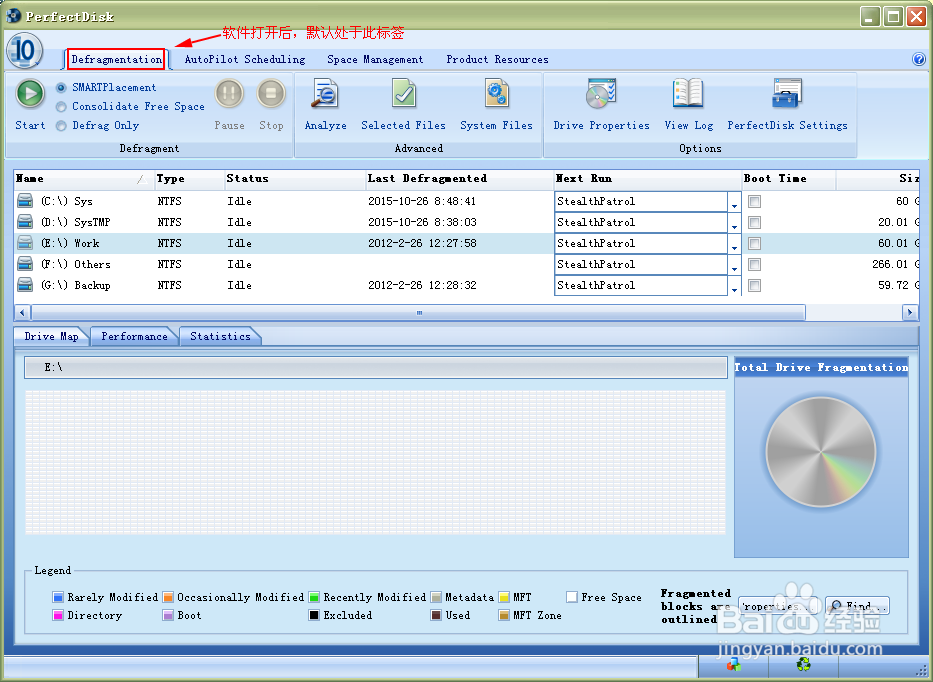The image size is (933, 682).
Task: Open the Product Resources tab
Action: pos(497,60)
